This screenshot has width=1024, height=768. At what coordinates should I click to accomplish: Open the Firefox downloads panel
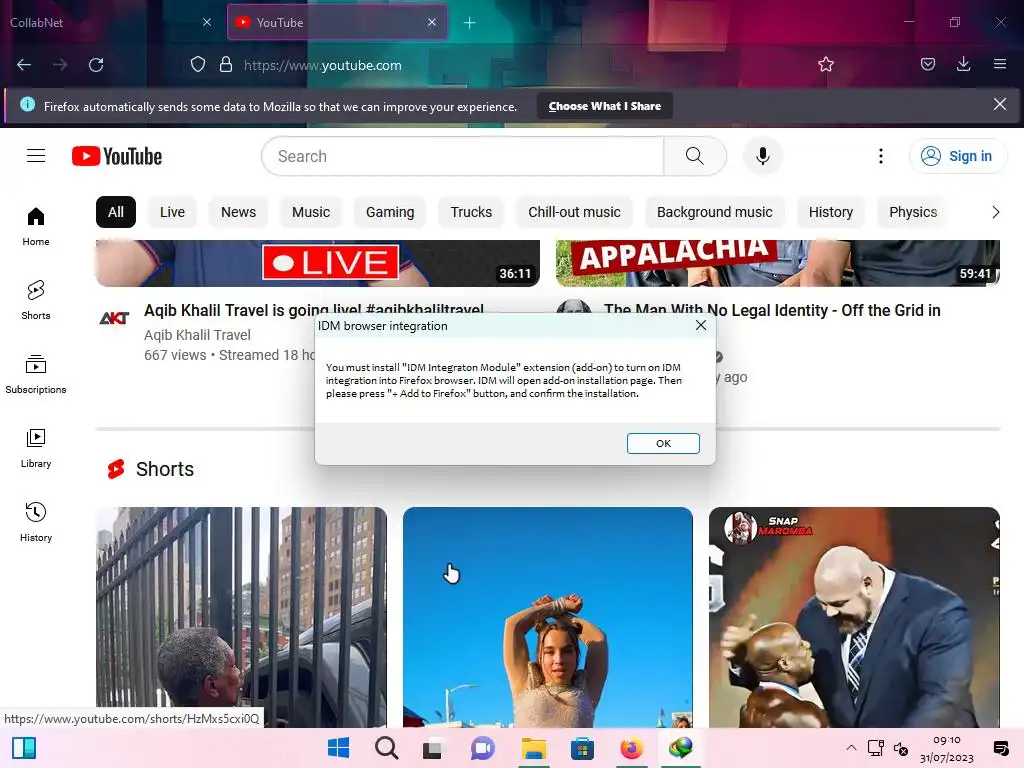[x=963, y=64]
